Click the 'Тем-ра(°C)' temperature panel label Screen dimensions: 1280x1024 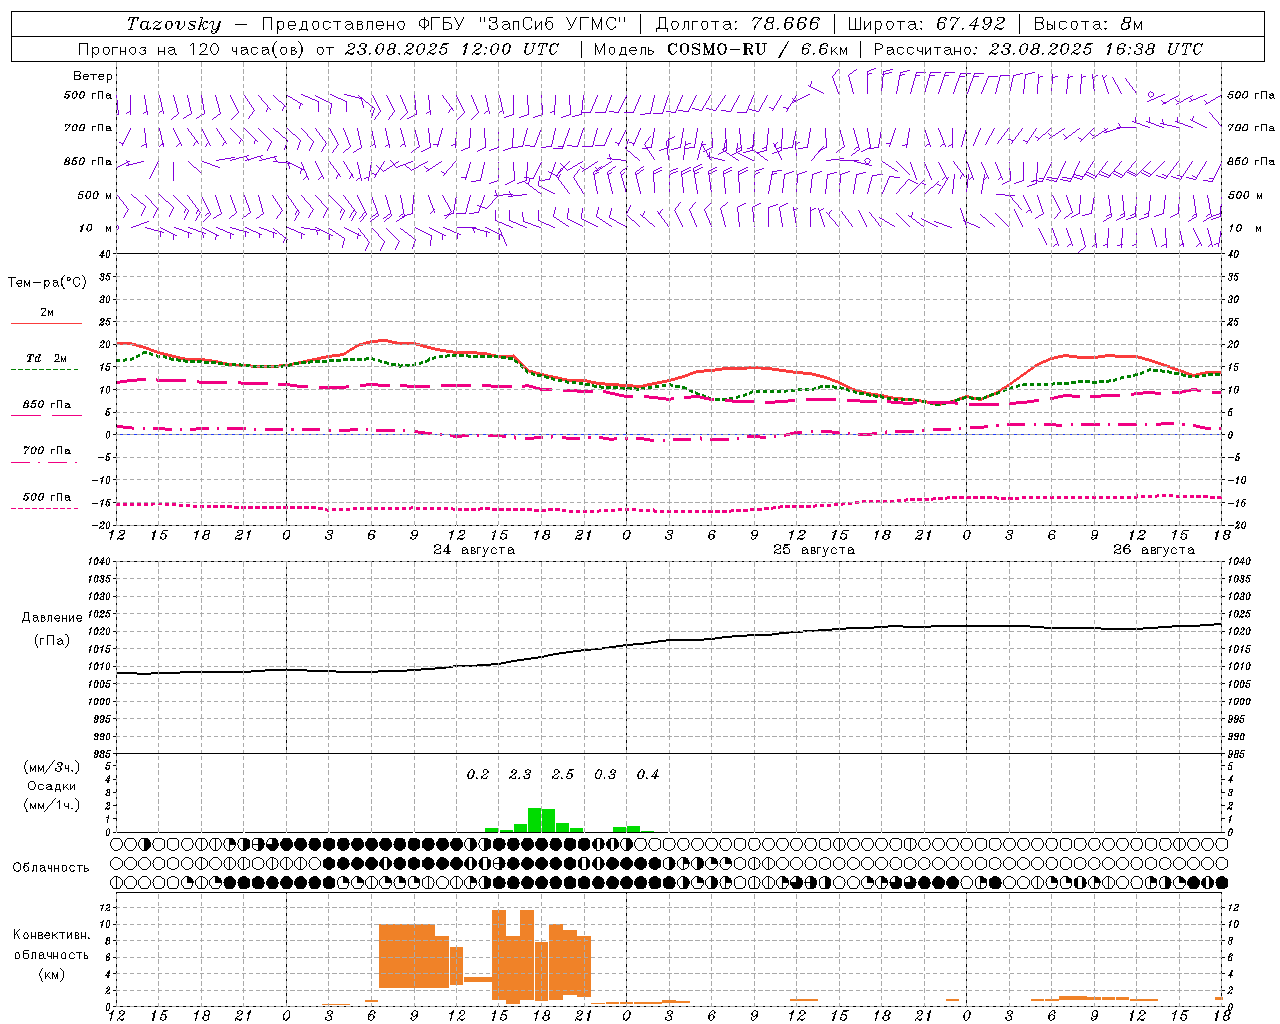47,283
